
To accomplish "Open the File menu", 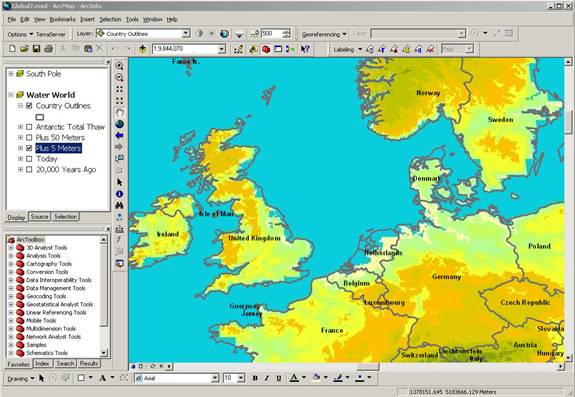I will click(12, 19).
